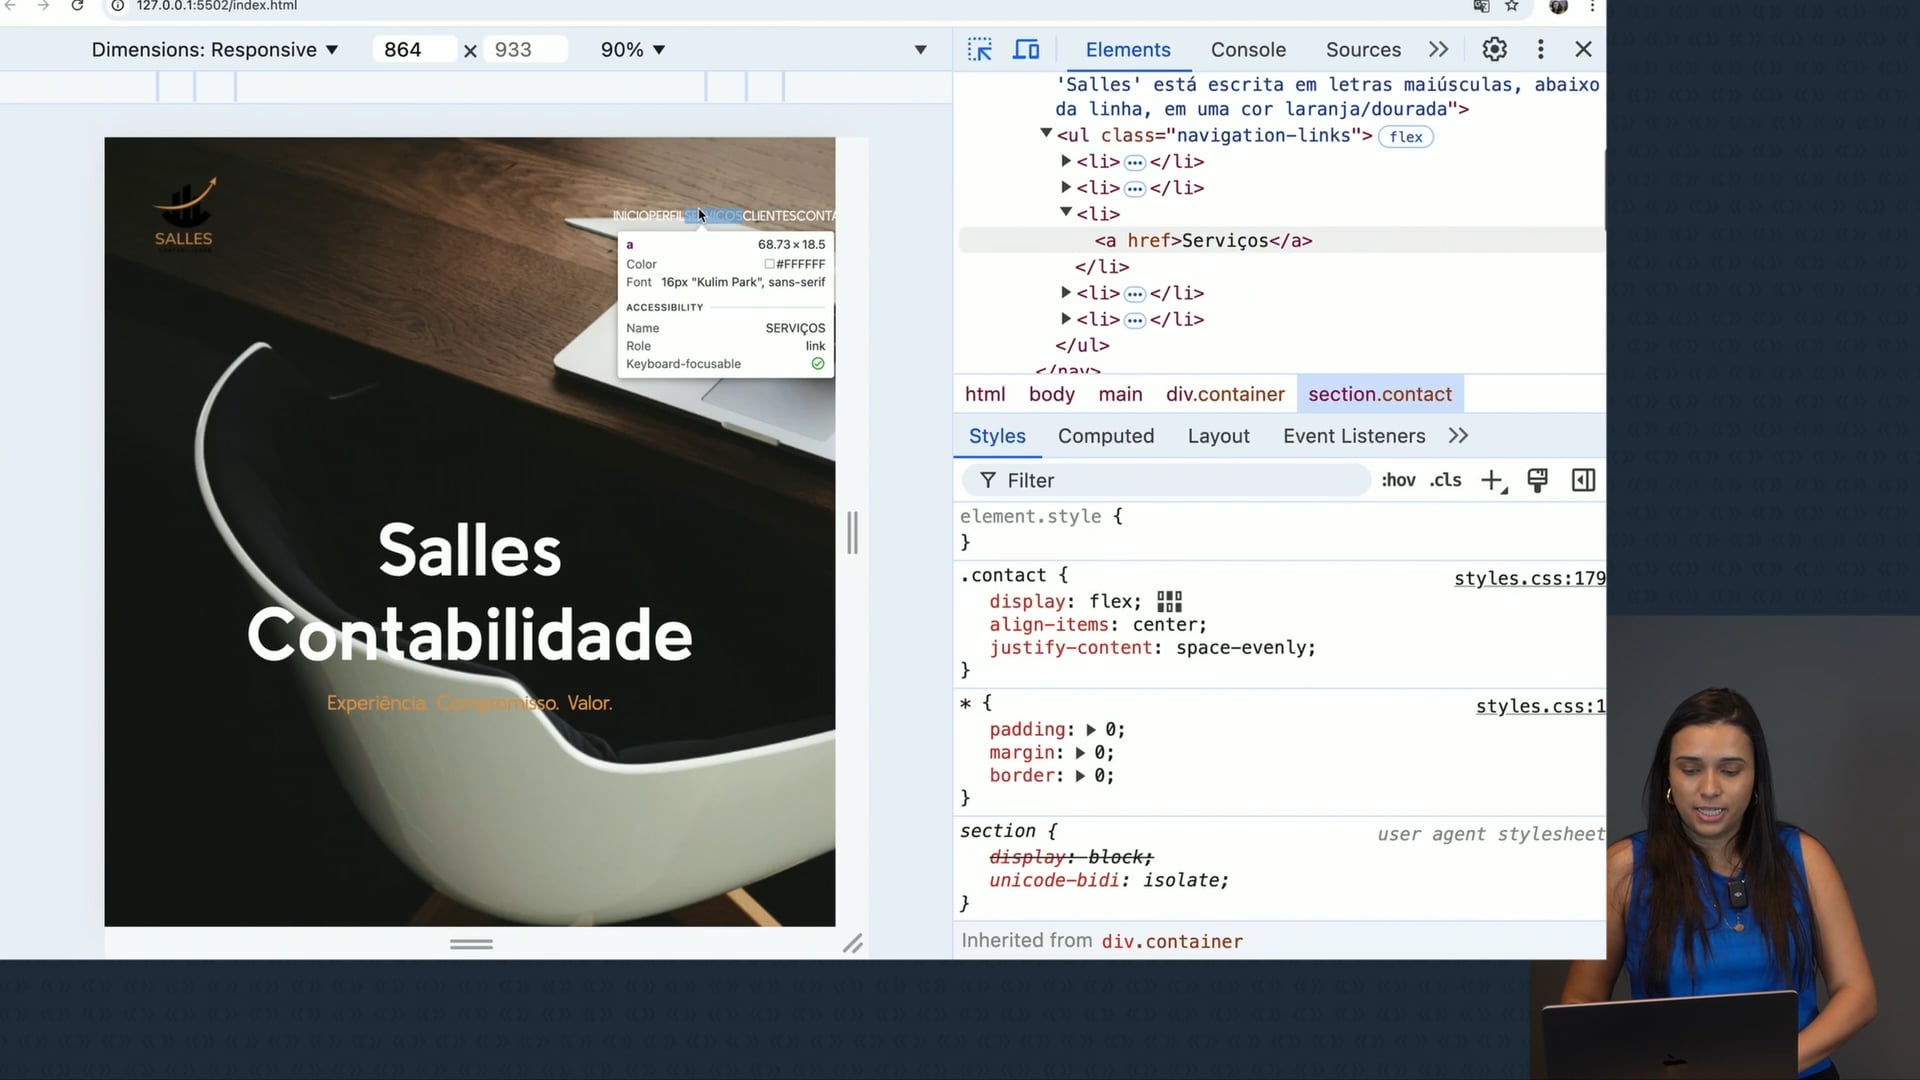The width and height of the screenshot is (1920, 1080).
Task: Click the flex badge on the ul element
Action: point(1405,137)
